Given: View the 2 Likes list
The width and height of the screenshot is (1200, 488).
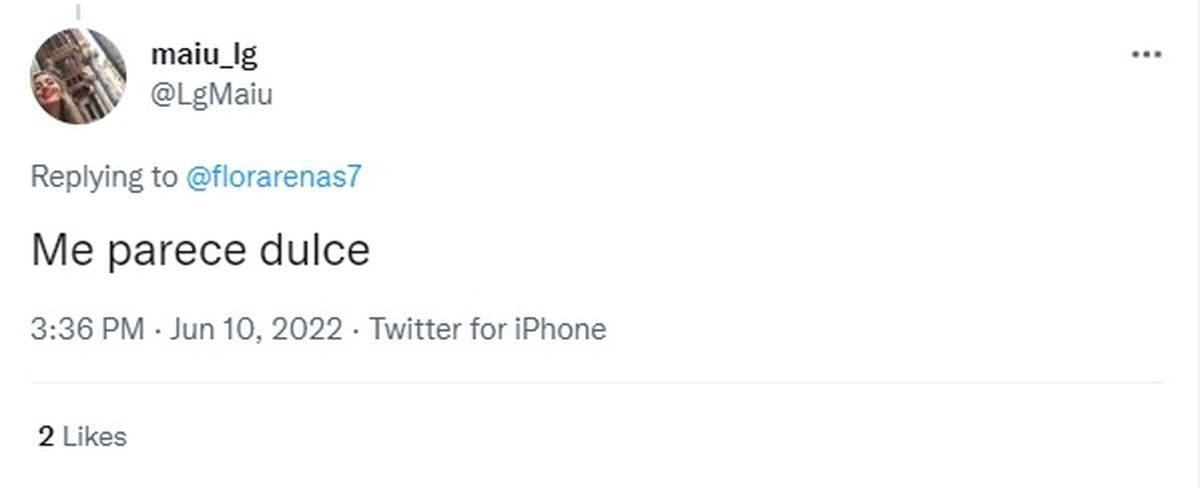Looking at the screenshot, I should coord(82,437).
